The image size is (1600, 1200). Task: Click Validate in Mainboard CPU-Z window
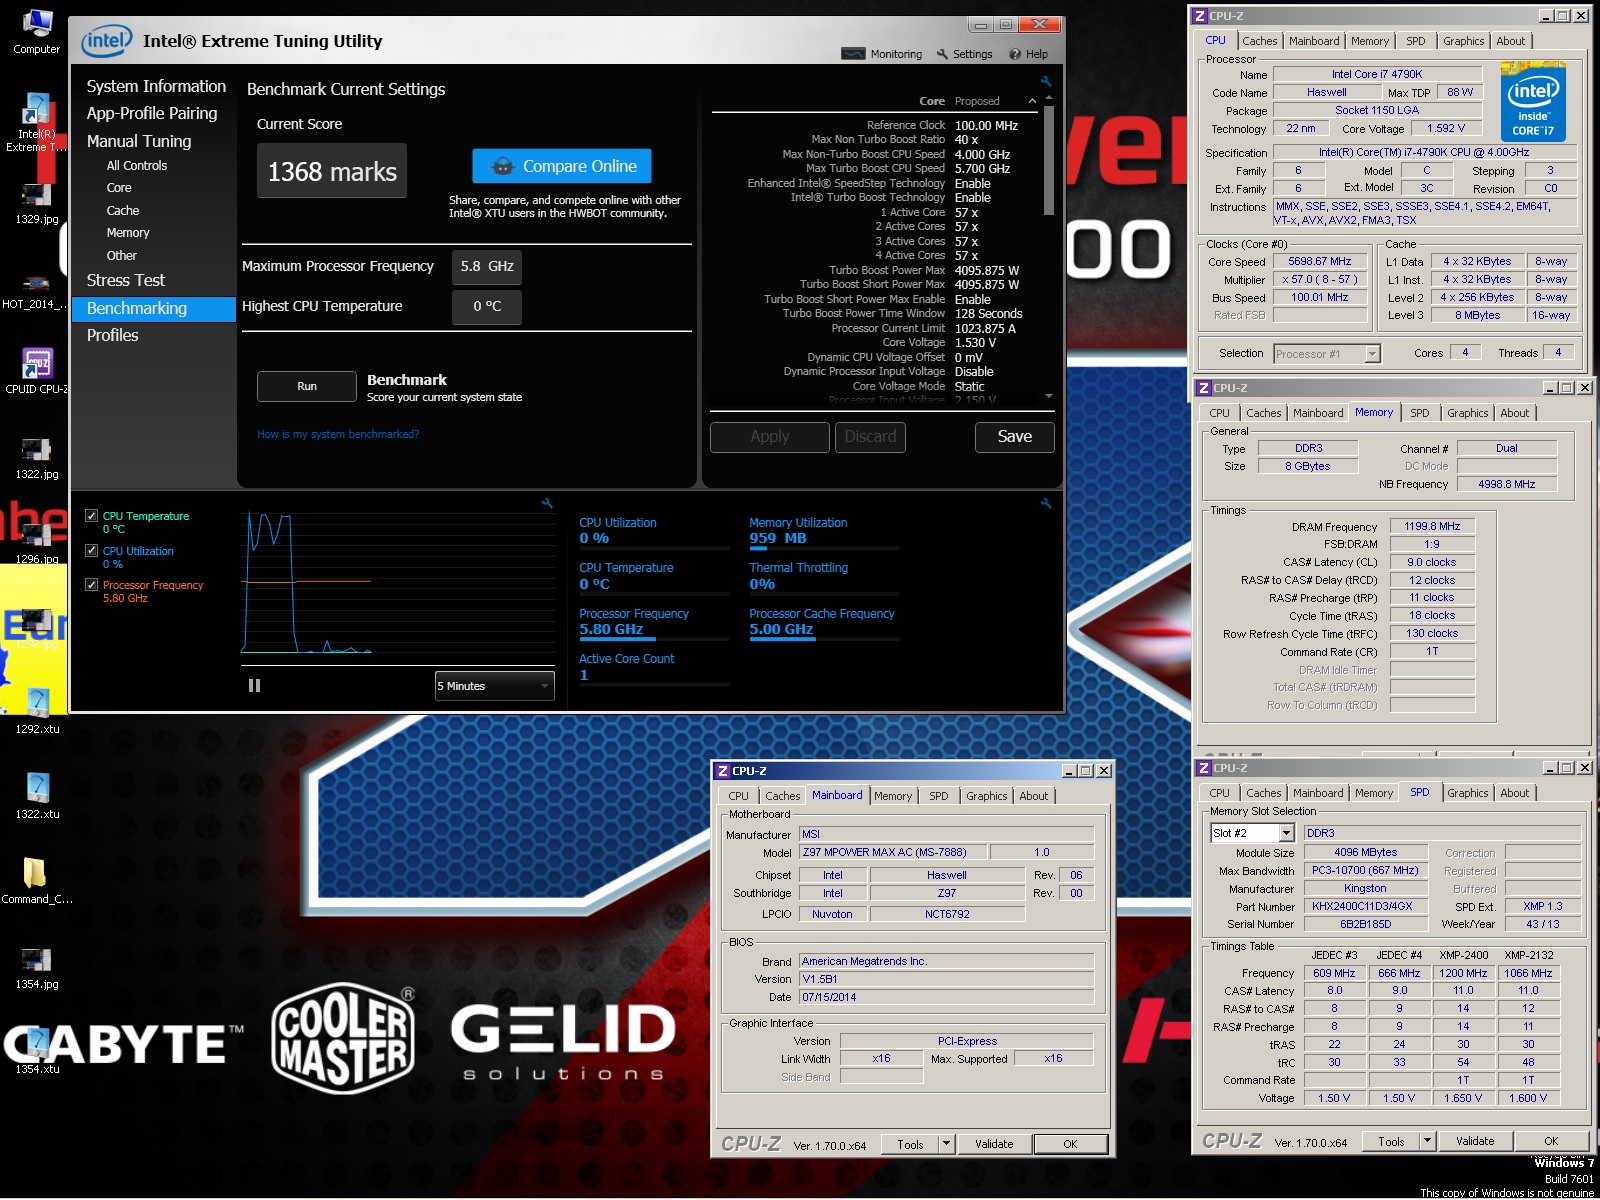994,1144
